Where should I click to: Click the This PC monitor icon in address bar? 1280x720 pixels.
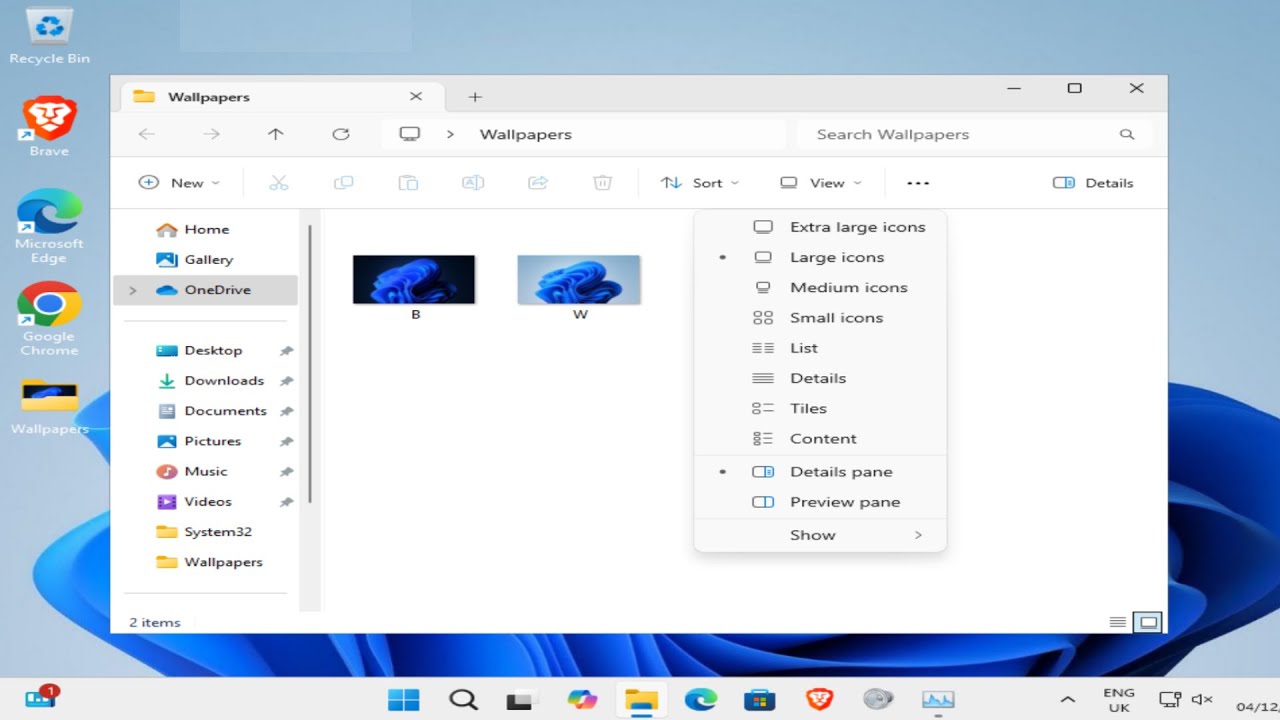[409, 134]
